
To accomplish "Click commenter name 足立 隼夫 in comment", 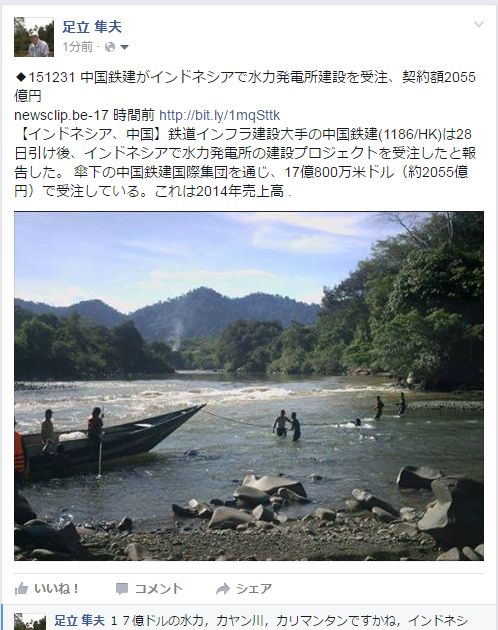I will [79, 621].
